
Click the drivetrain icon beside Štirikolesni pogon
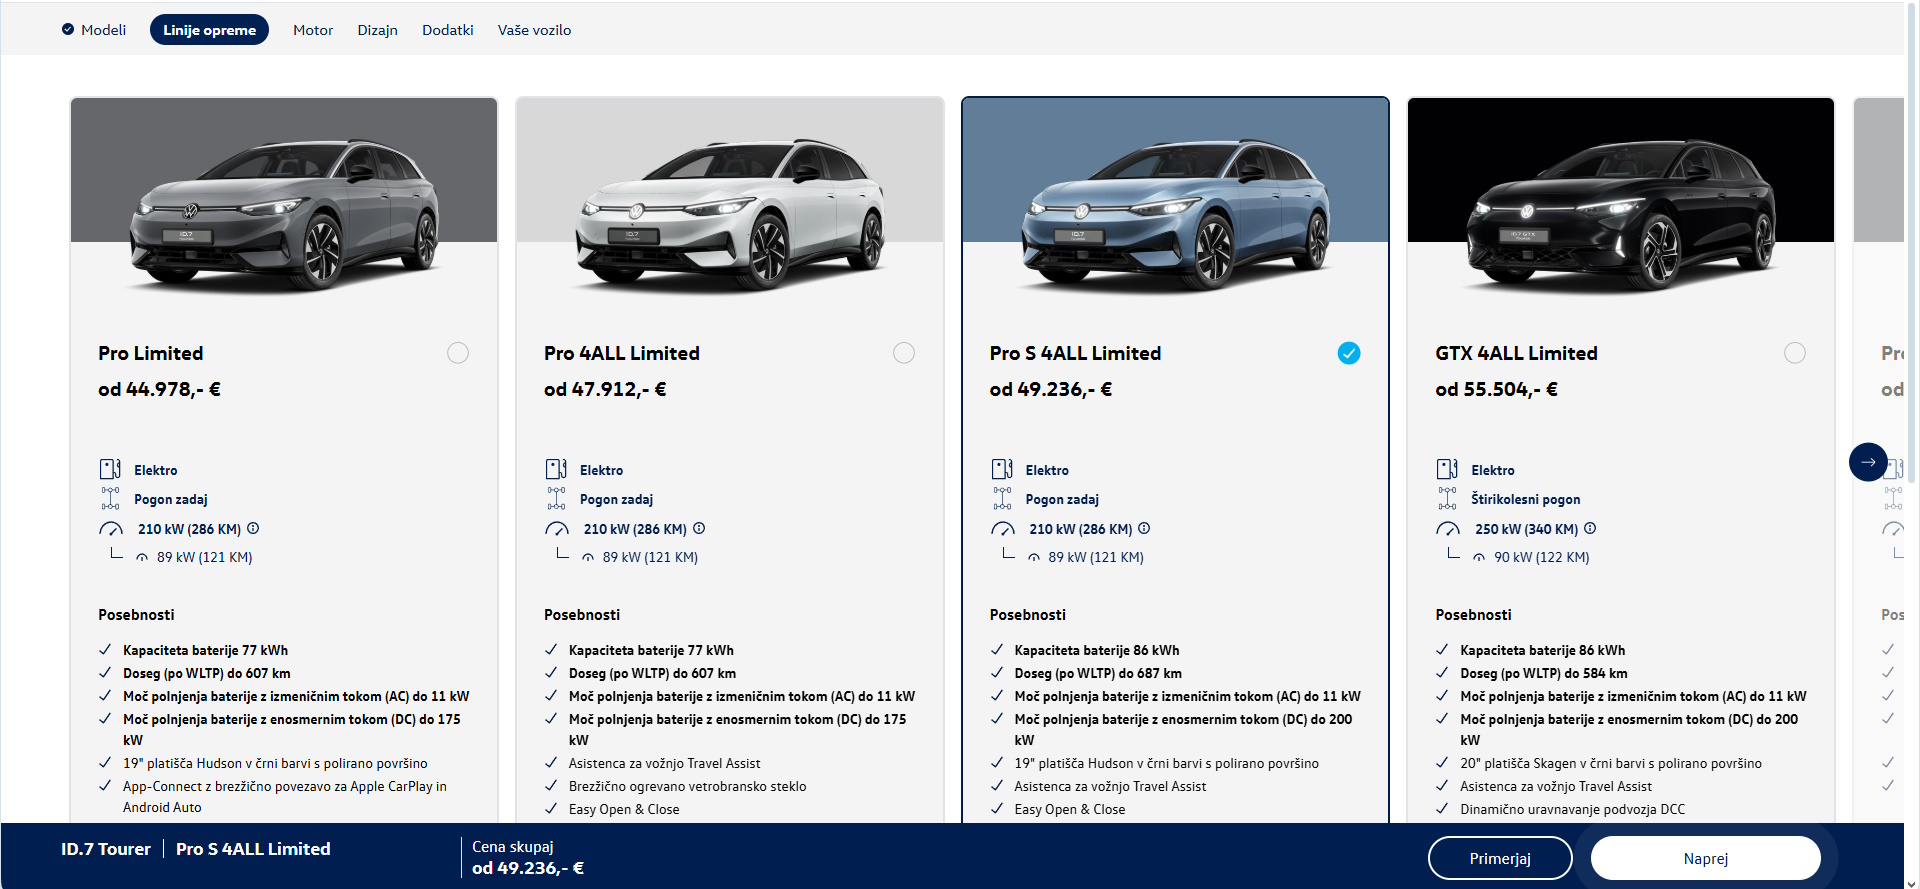click(x=1447, y=498)
